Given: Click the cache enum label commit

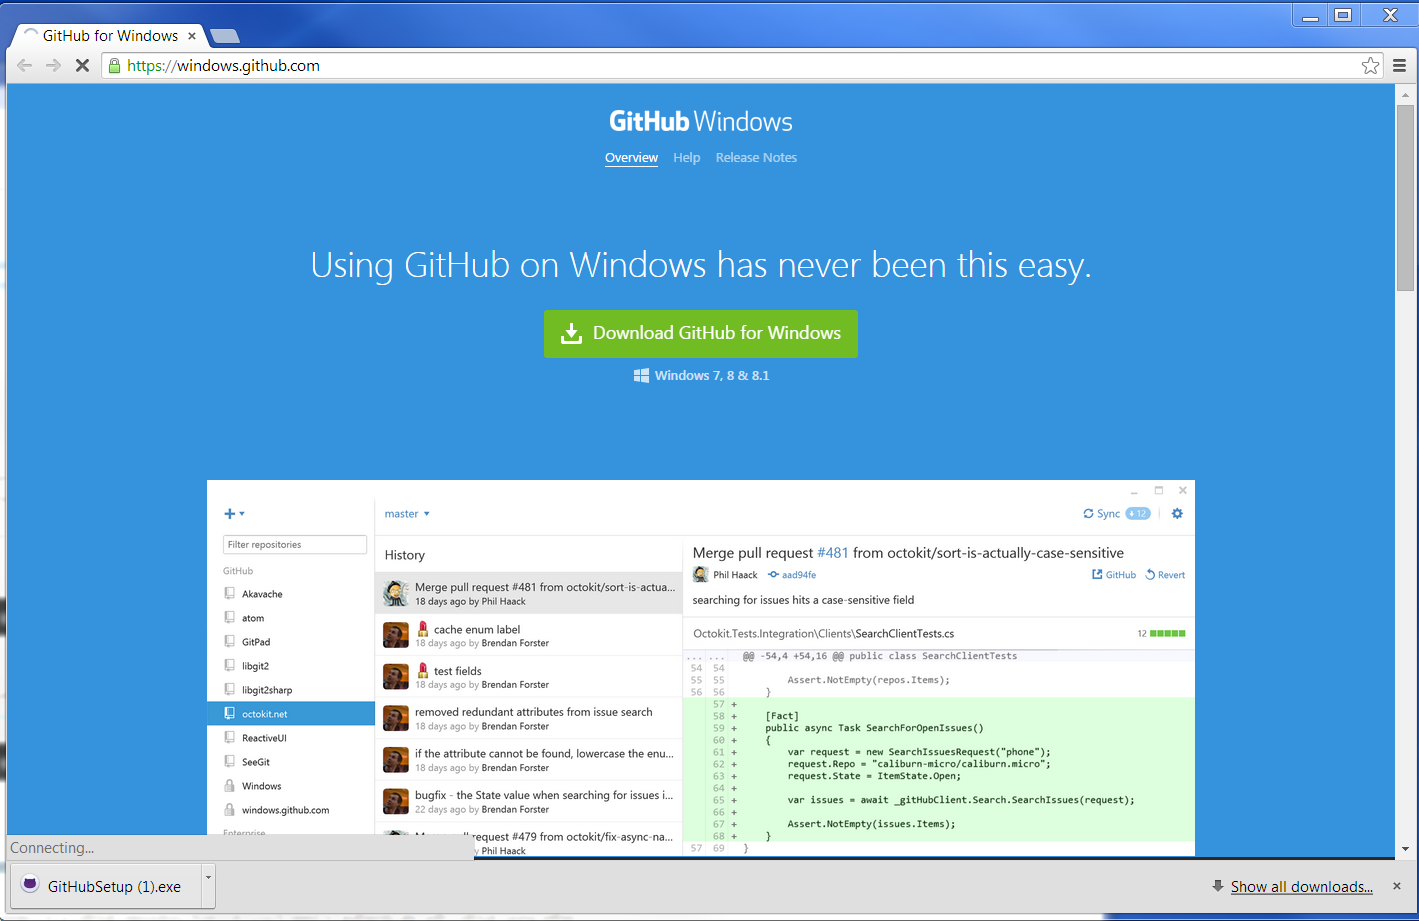Looking at the screenshot, I should click(x=529, y=635).
